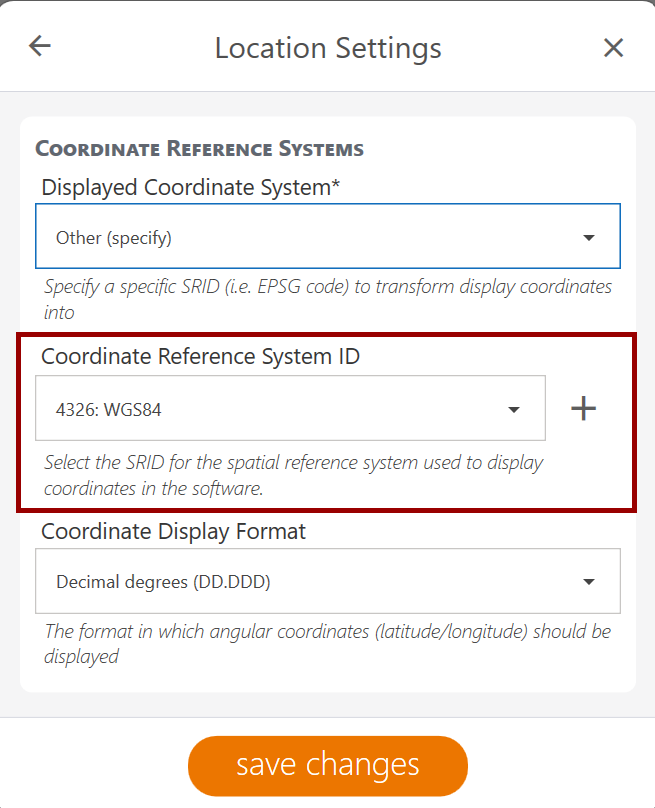This screenshot has height=808, width=655.
Task: Select the 'Coordinate Reference Systems' section heading
Action: click(x=200, y=149)
